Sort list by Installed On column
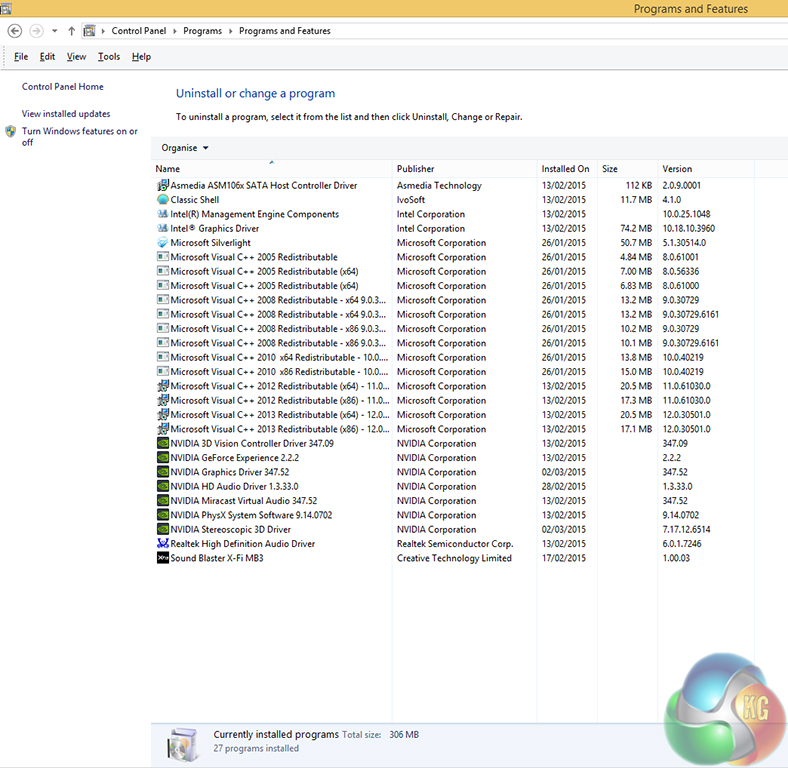Image resolution: width=788 pixels, height=768 pixels. [565, 169]
